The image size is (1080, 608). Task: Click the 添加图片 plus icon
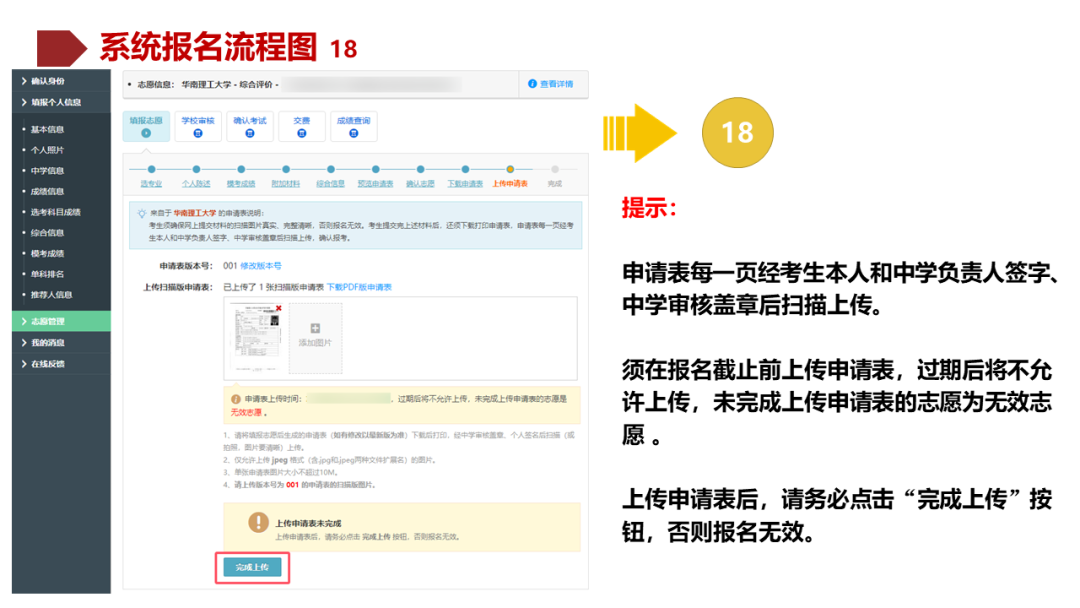[x=314, y=327]
